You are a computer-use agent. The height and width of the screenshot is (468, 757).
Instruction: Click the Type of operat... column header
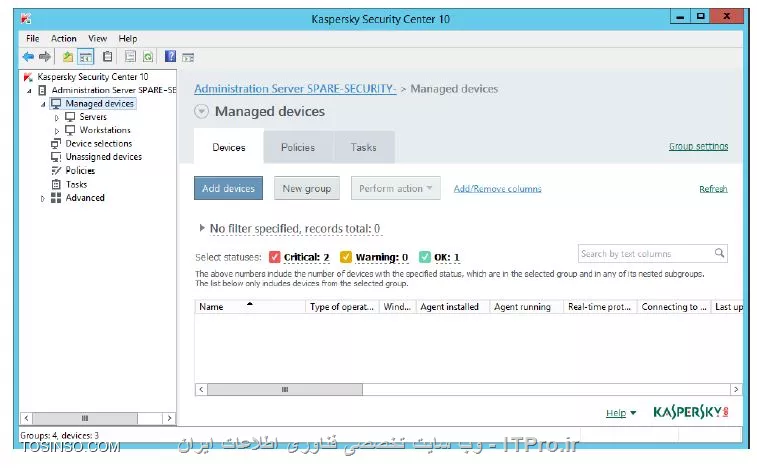click(x=342, y=307)
